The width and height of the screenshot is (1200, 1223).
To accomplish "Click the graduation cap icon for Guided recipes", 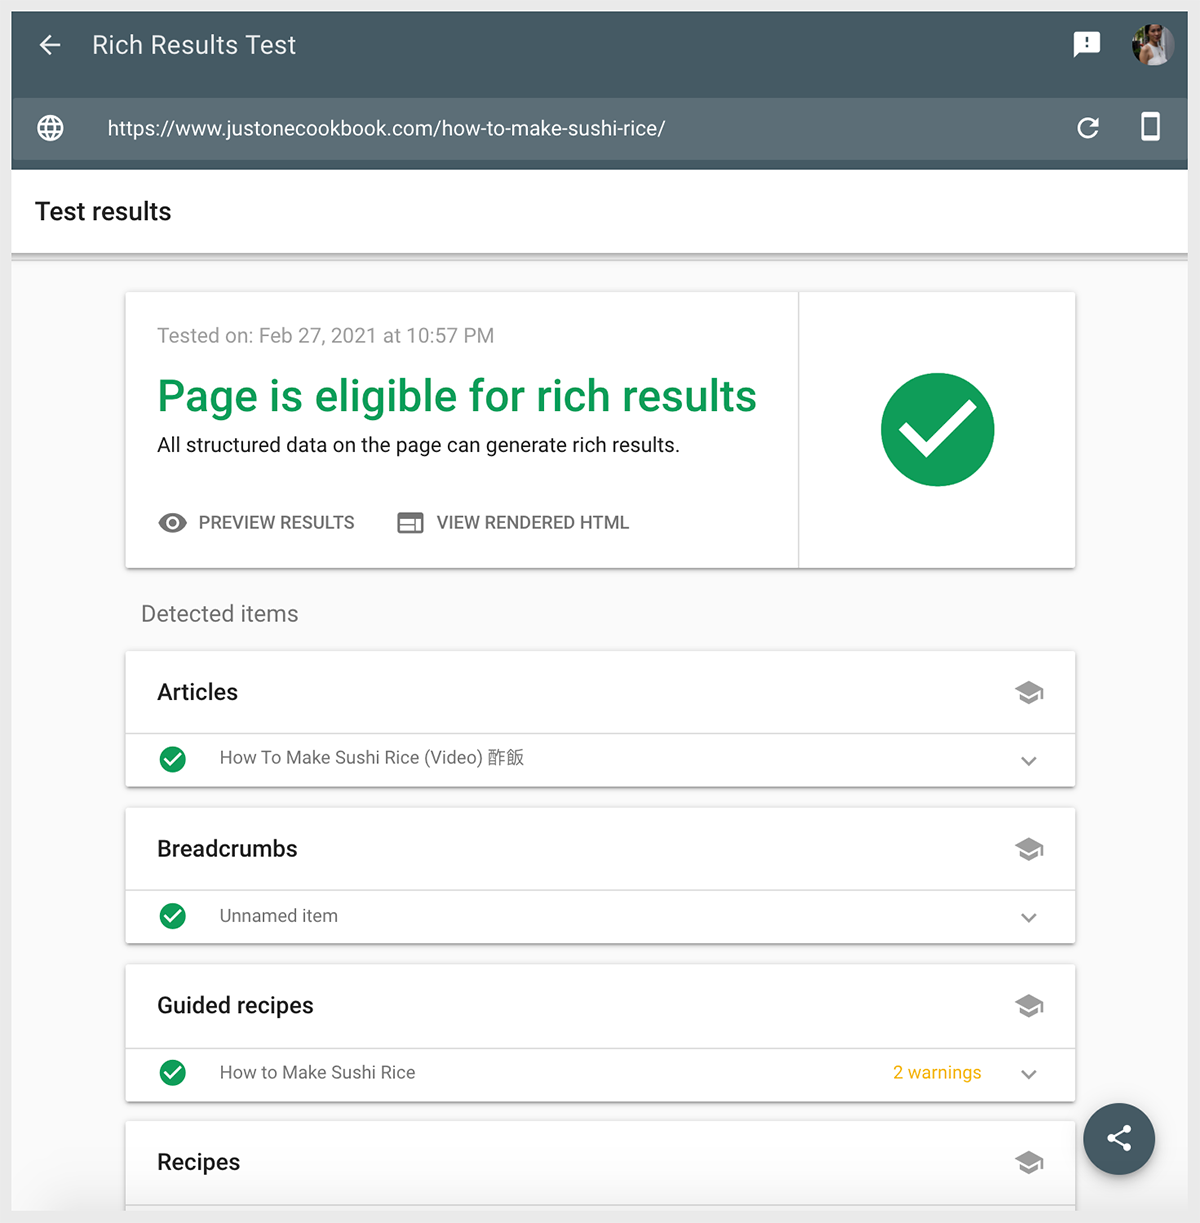I will click(x=1029, y=1006).
